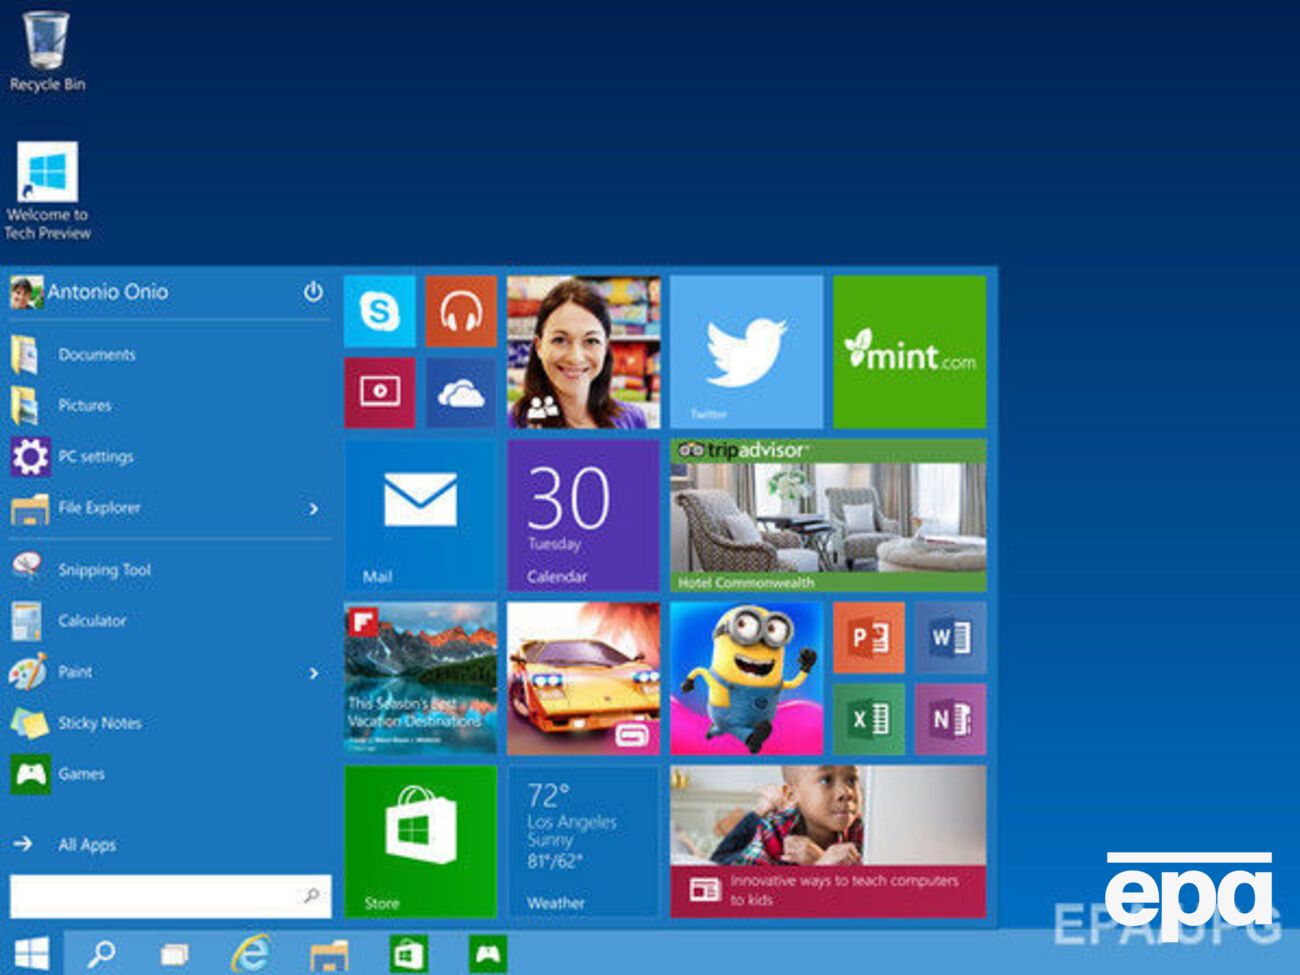The image size is (1300, 975).
Task: Open File Explorer from the taskbar
Action: click(x=329, y=955)
